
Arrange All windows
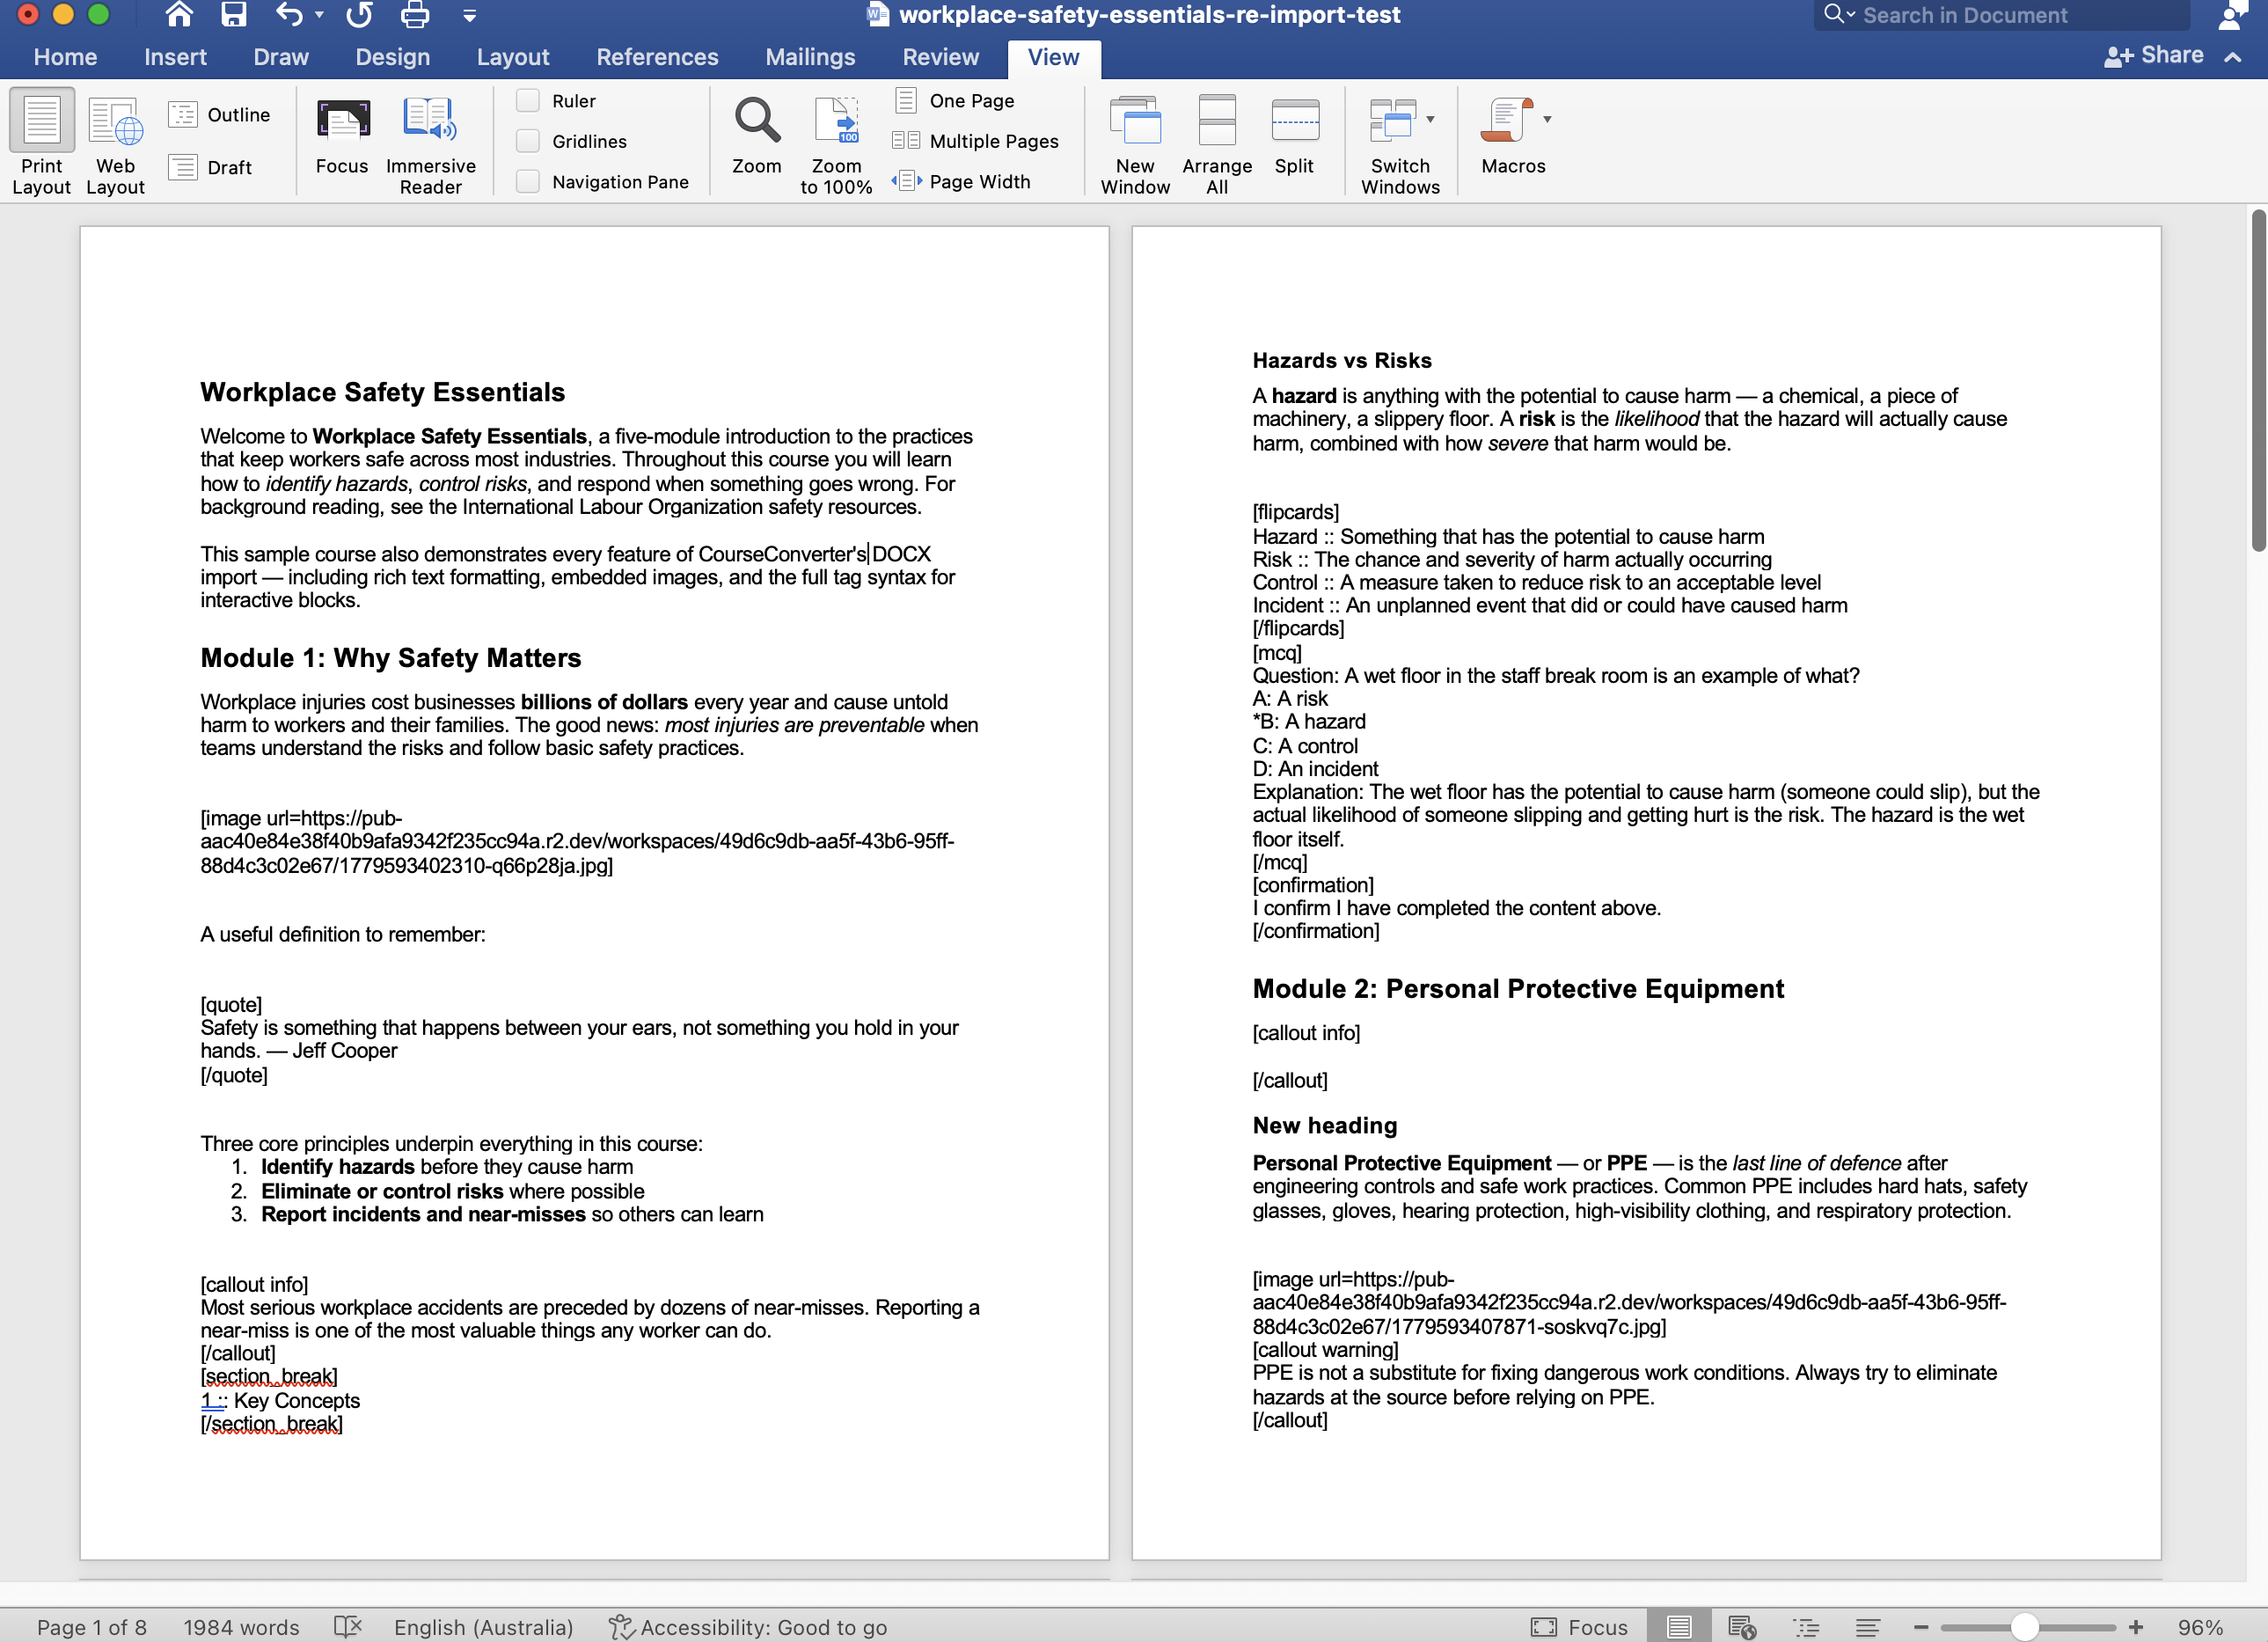[1217, 144]
